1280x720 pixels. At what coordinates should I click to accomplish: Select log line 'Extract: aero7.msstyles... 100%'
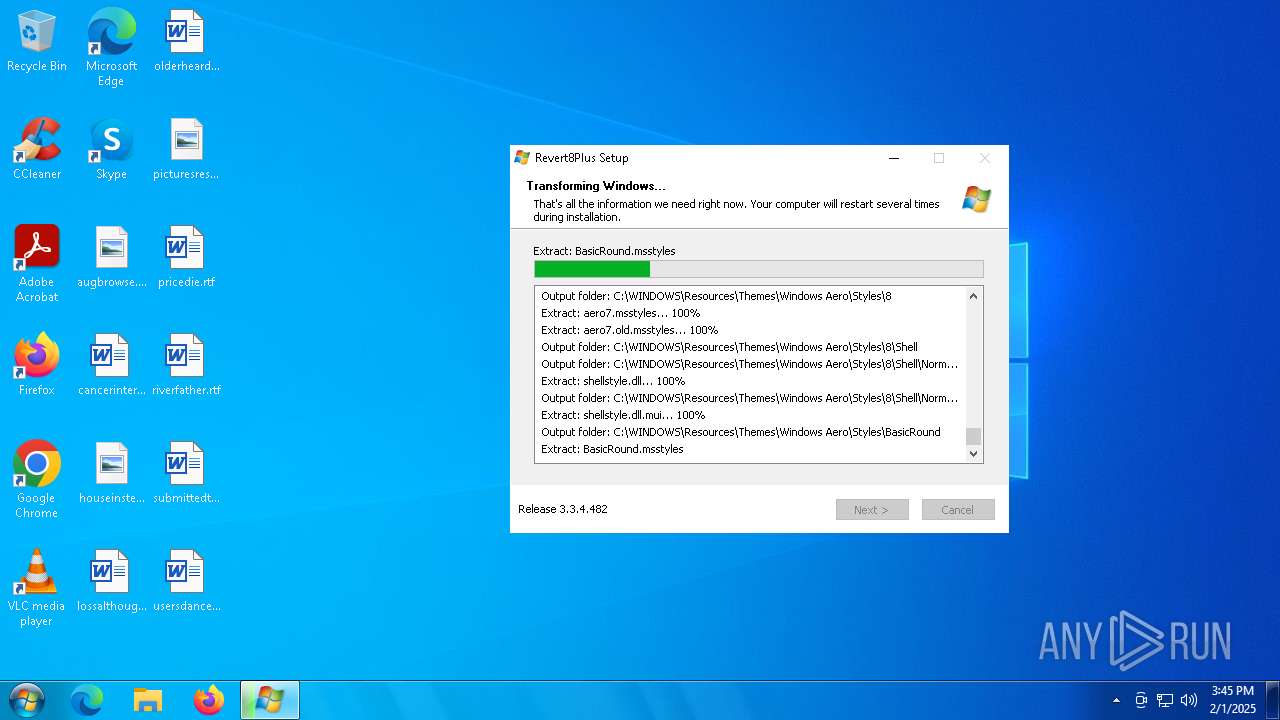click(621, 313)
